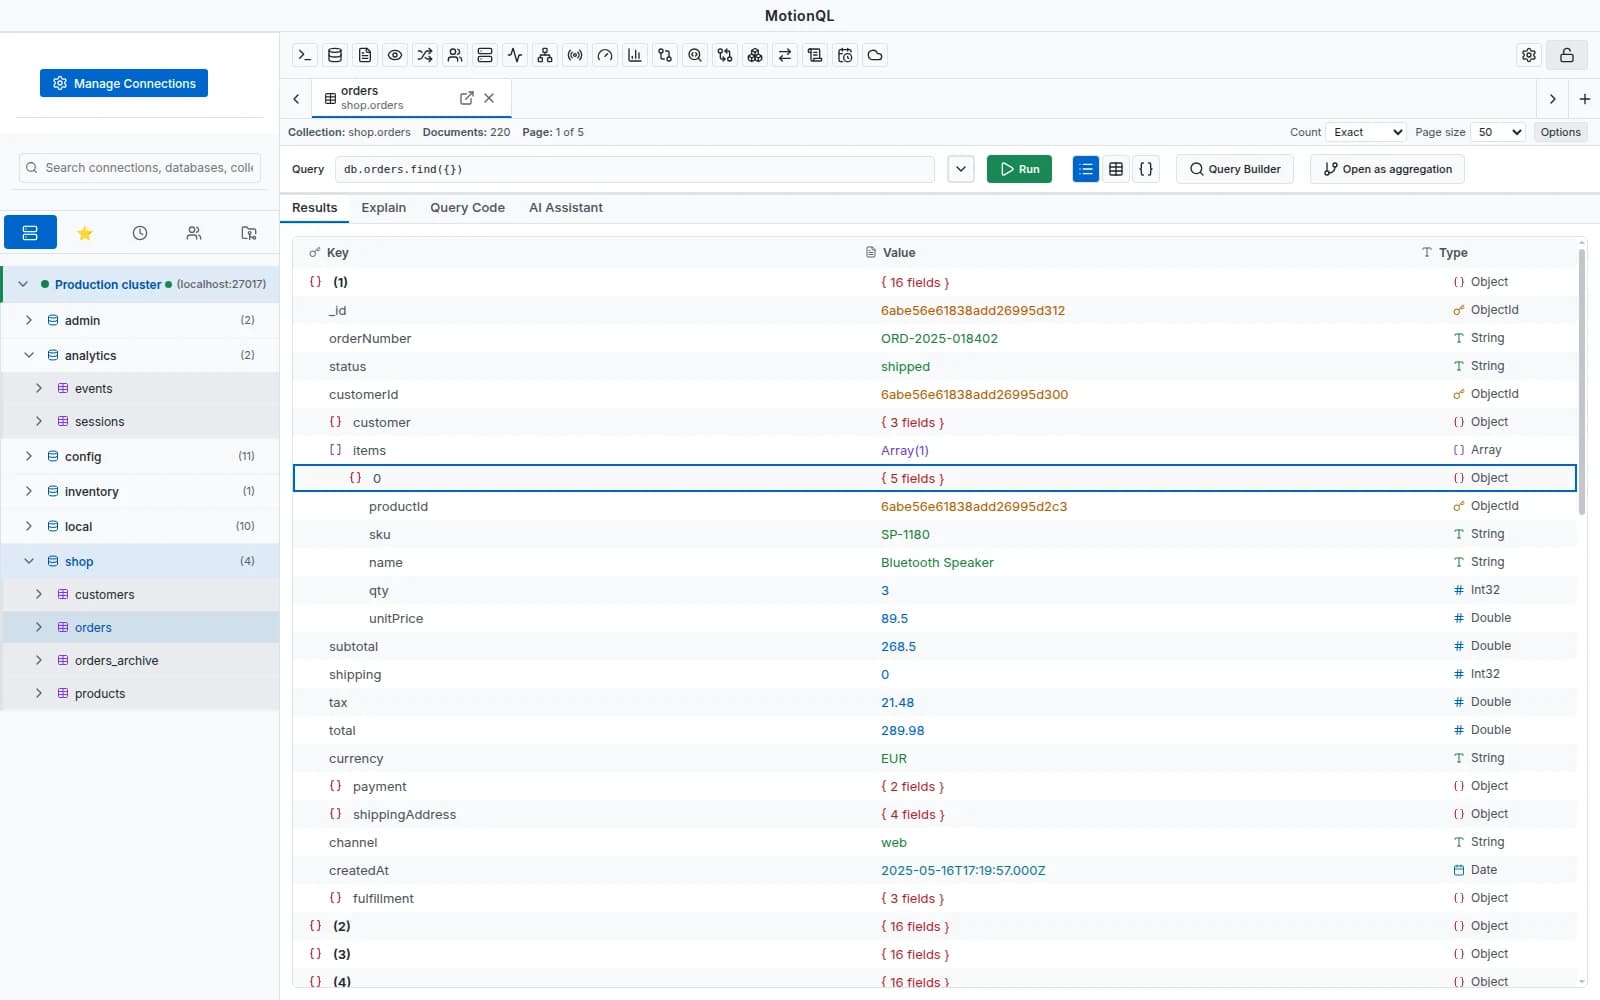Expand the products collection
The height and width of the screenshot is (1000, 1600).
(x=39, y=693)
